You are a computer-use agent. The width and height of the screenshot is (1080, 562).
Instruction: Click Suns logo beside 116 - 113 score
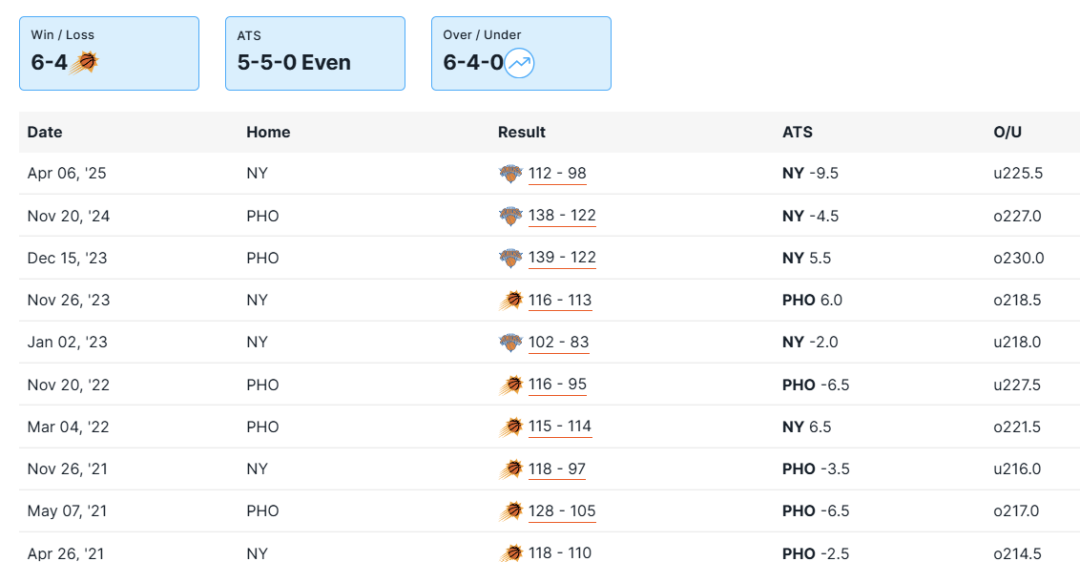510,300
